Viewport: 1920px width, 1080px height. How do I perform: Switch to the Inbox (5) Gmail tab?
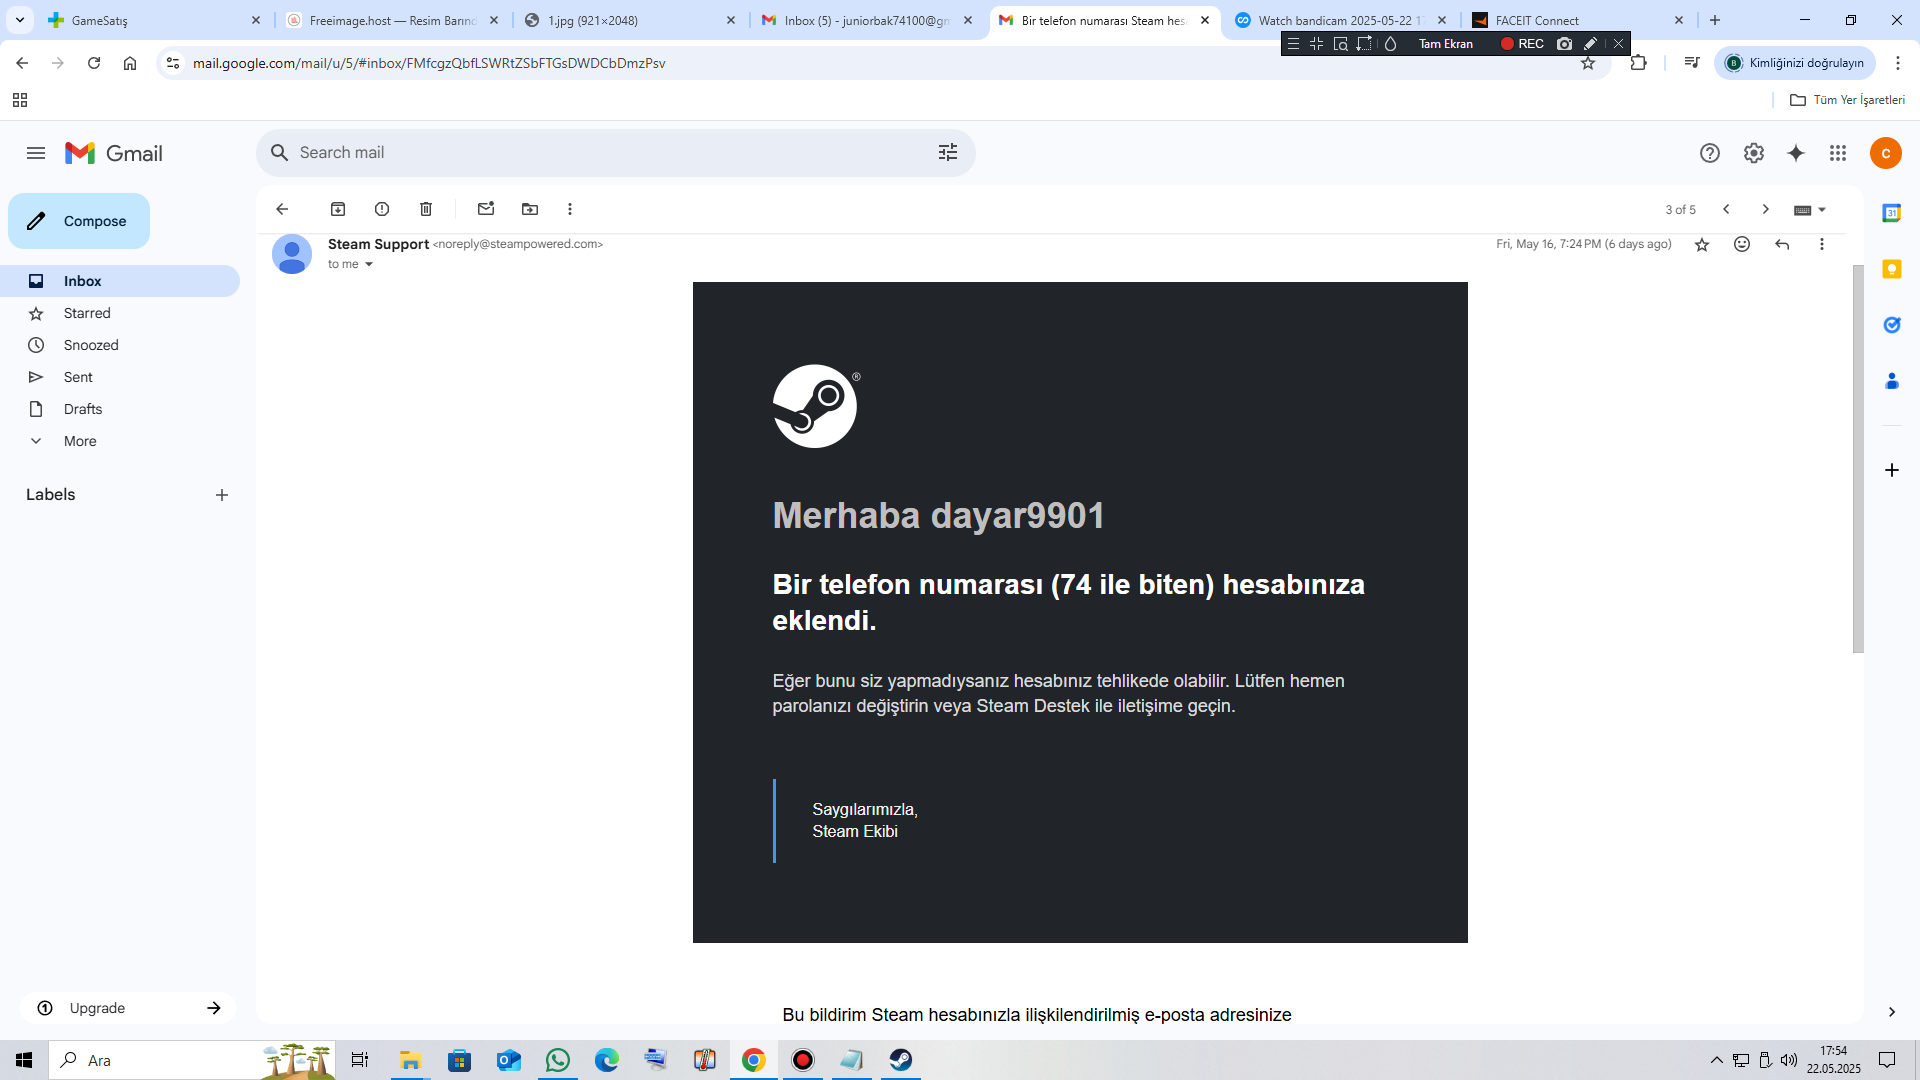pyautogui.click(x=868, y=20)
